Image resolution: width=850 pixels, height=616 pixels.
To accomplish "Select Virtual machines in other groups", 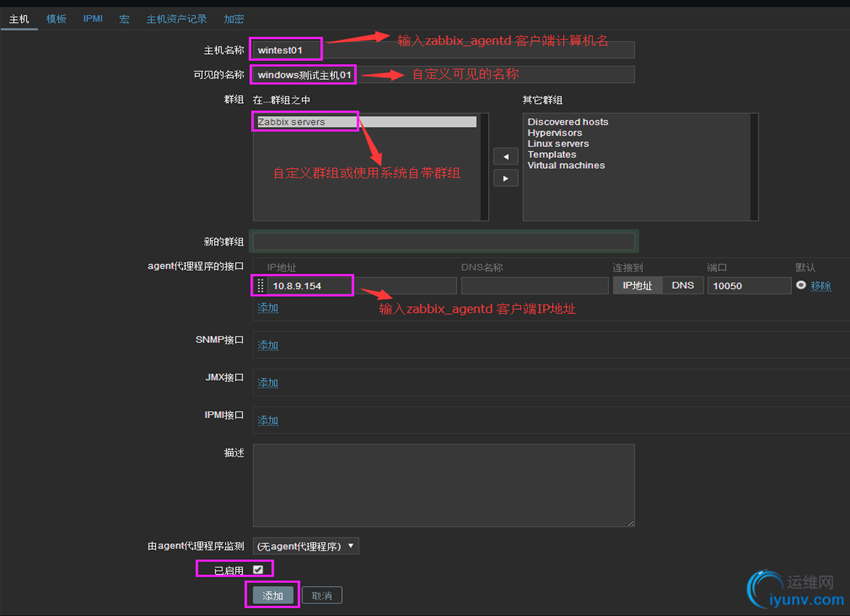I will 566,165.
